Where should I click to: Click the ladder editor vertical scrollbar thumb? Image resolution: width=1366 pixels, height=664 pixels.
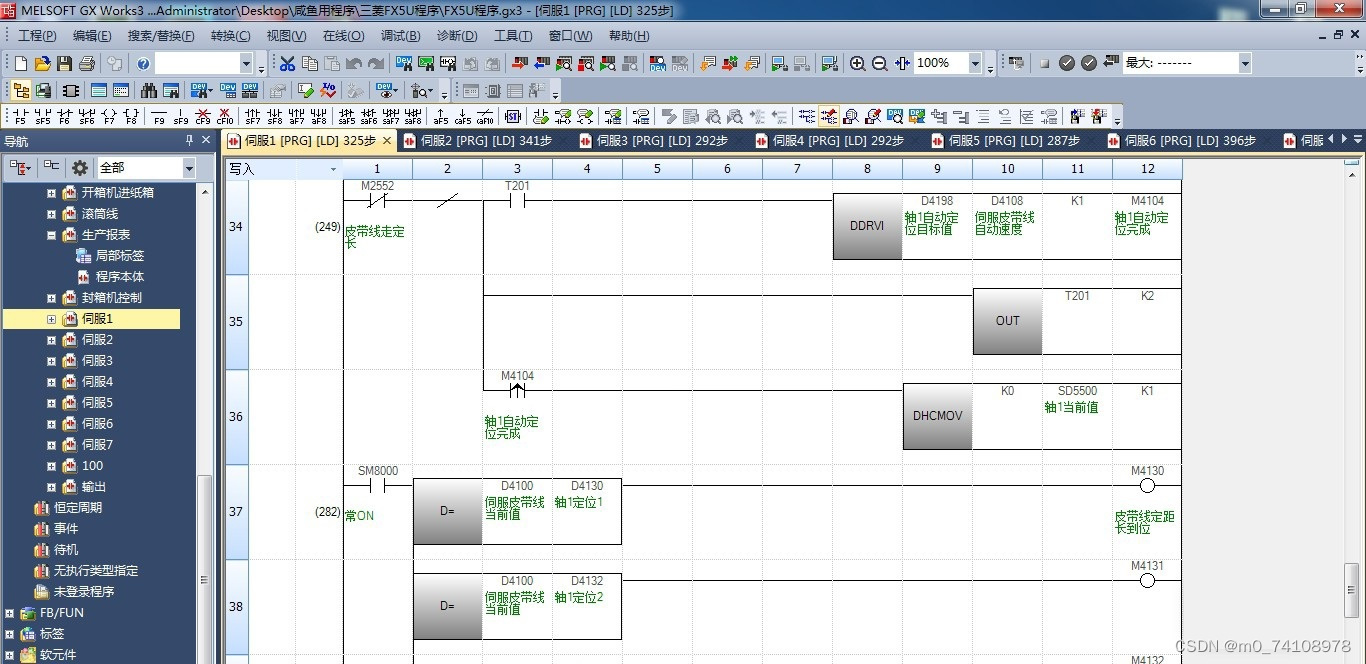1352,591
